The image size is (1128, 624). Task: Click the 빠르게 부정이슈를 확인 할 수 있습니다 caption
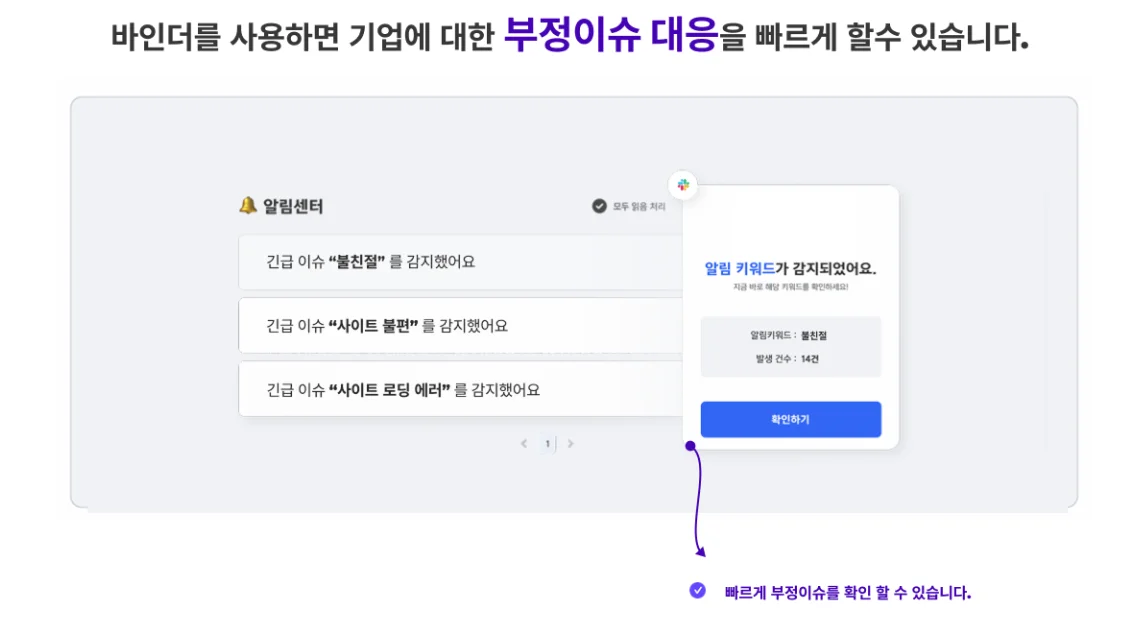(848, 592)
